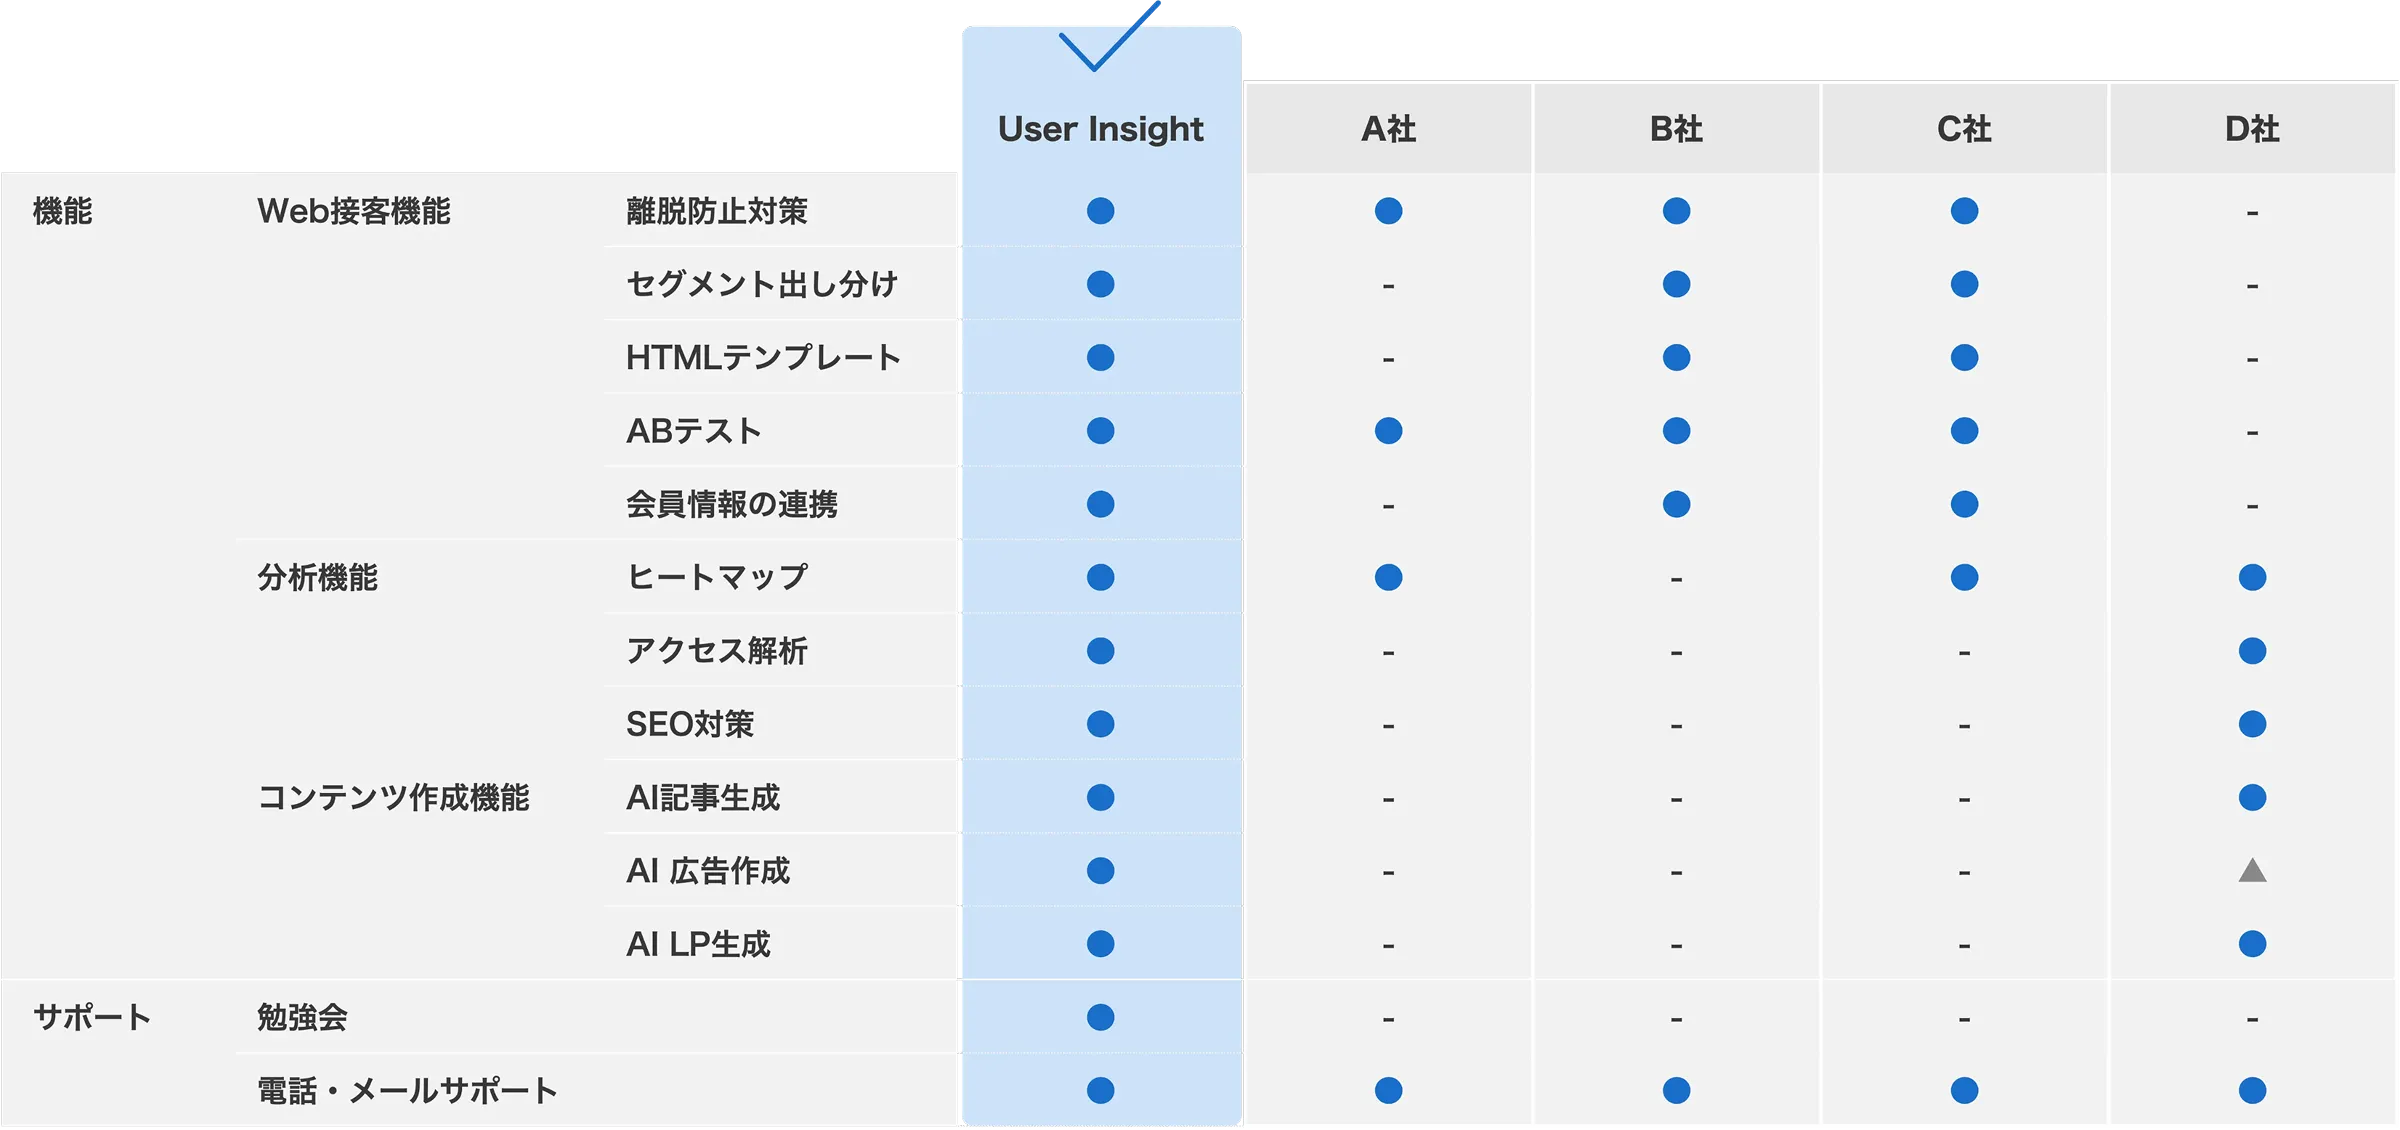Click C社's blue dot for ヒートマップ
This screenshot has height=1130, width=2400.
point(1964,577)
